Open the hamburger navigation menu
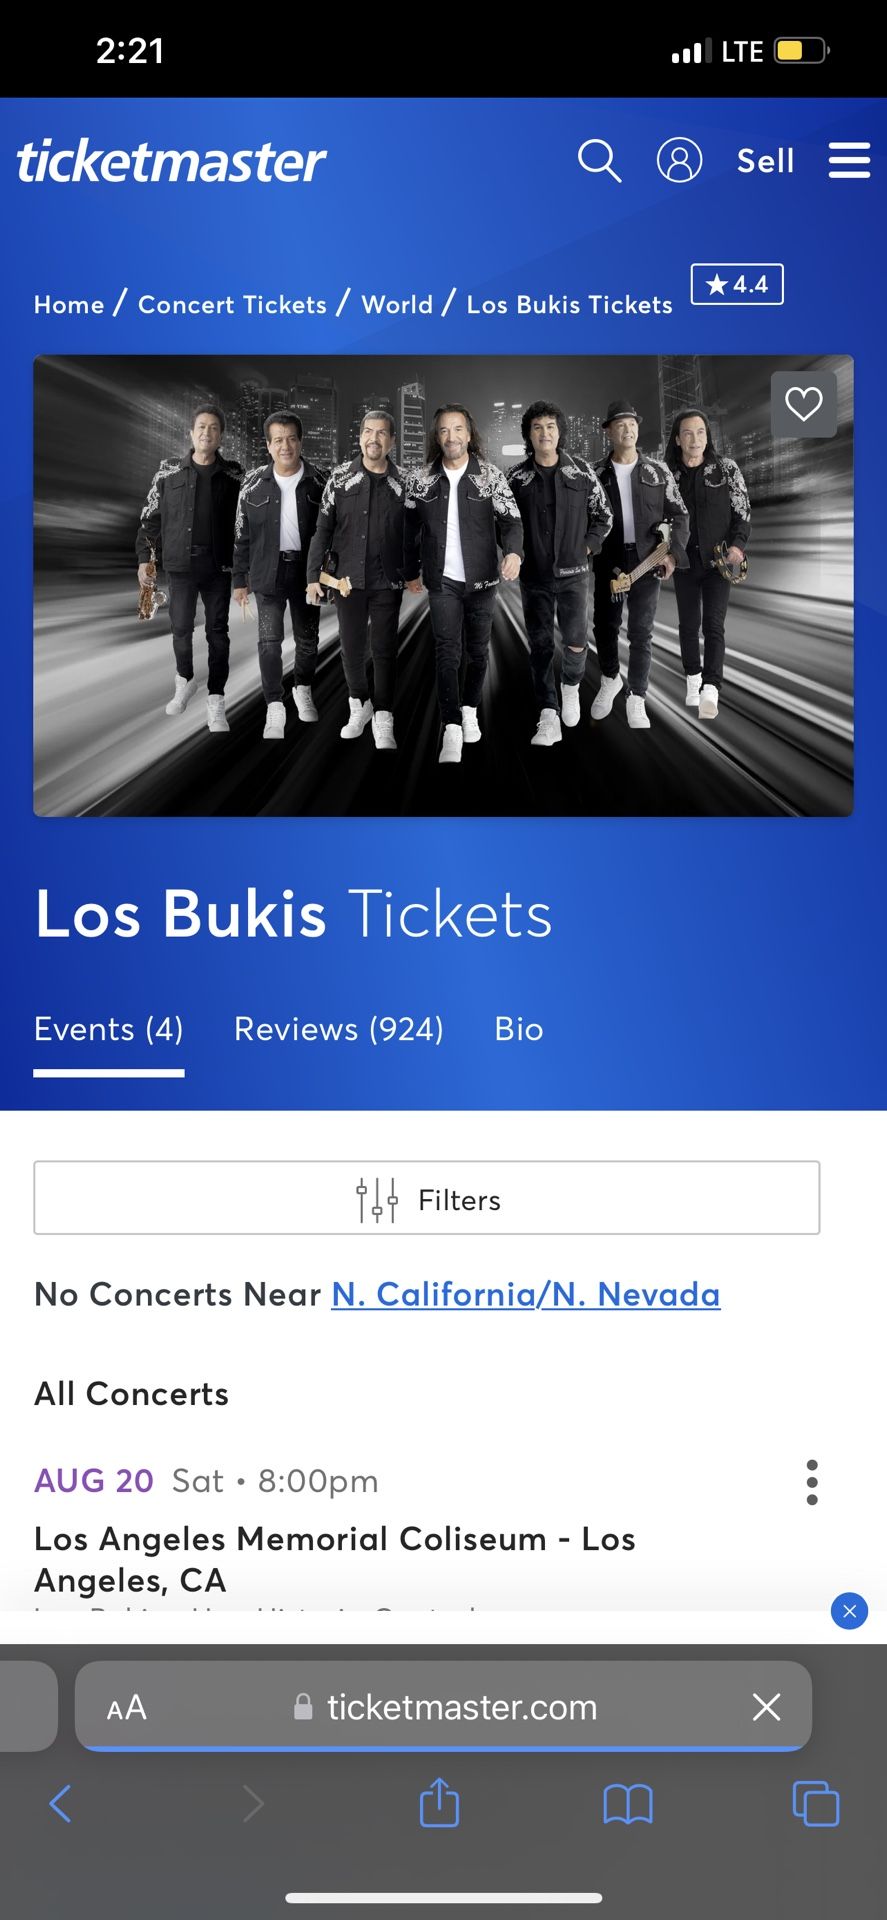887x1920 pixels. pyautogui.click(x=848, y=160)
